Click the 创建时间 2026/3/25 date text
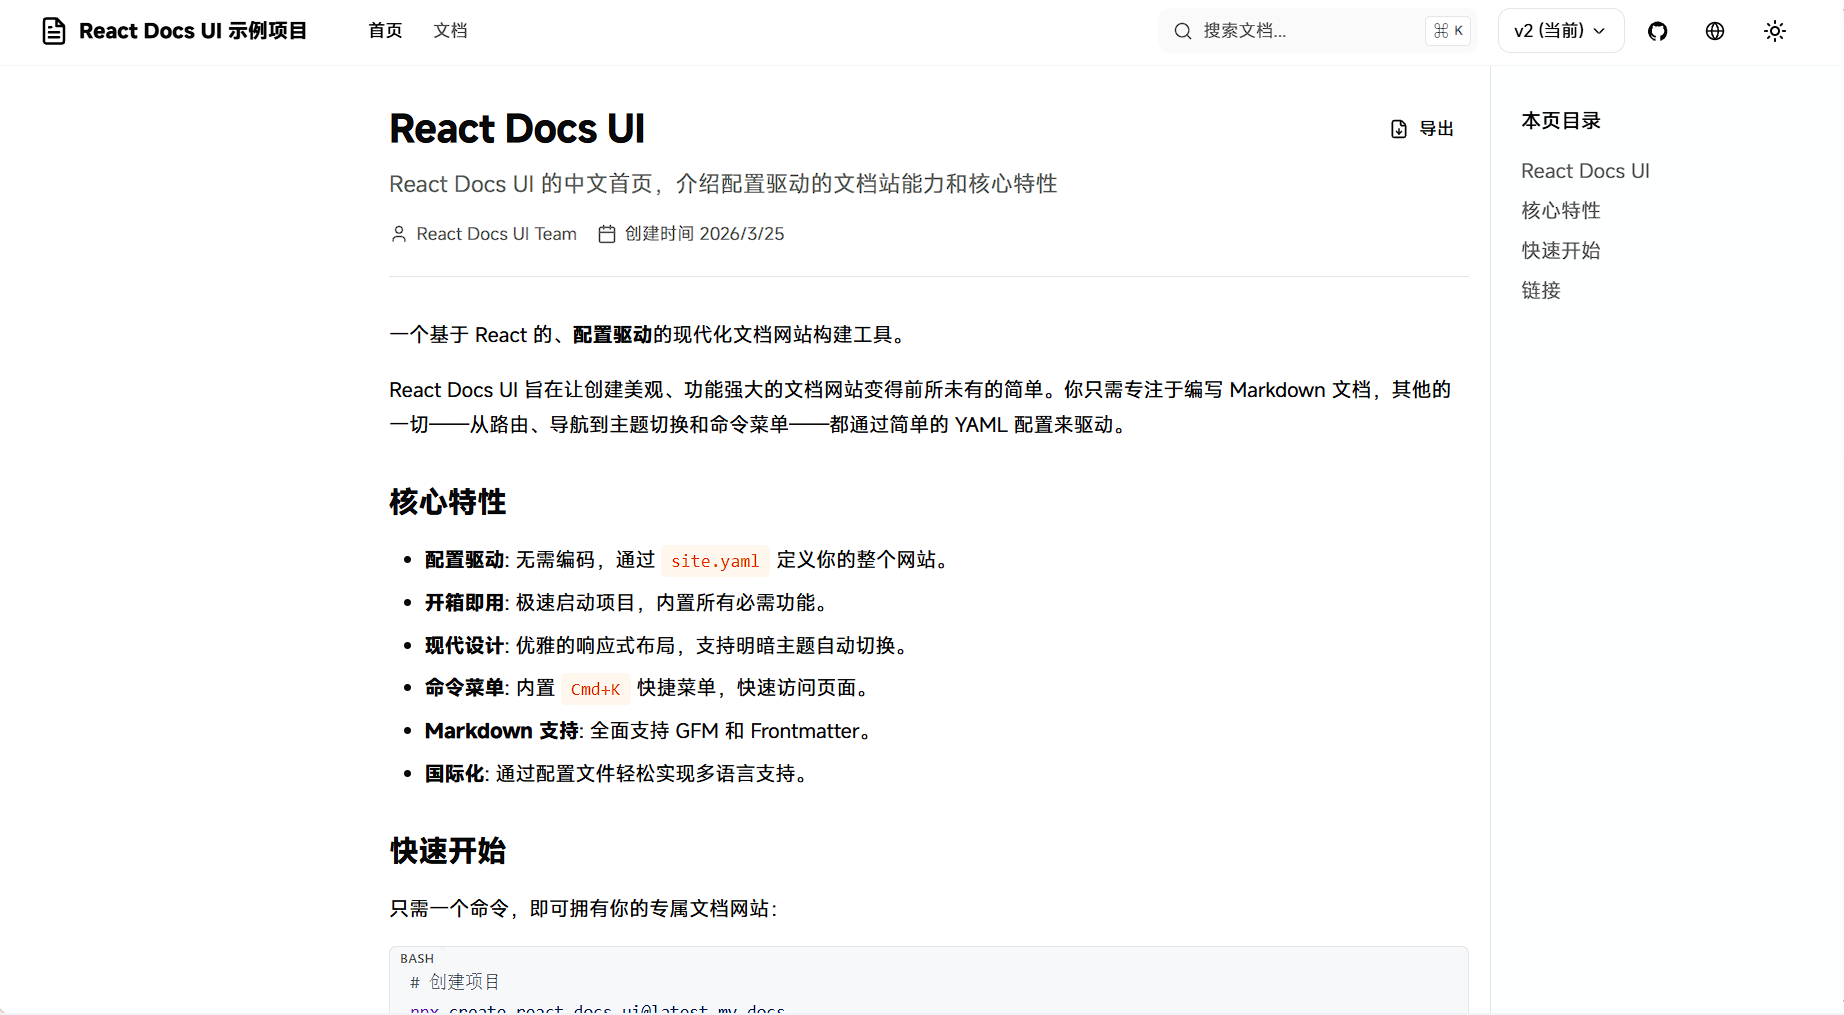This screenshot has height=1015, width=1844. 705,234
